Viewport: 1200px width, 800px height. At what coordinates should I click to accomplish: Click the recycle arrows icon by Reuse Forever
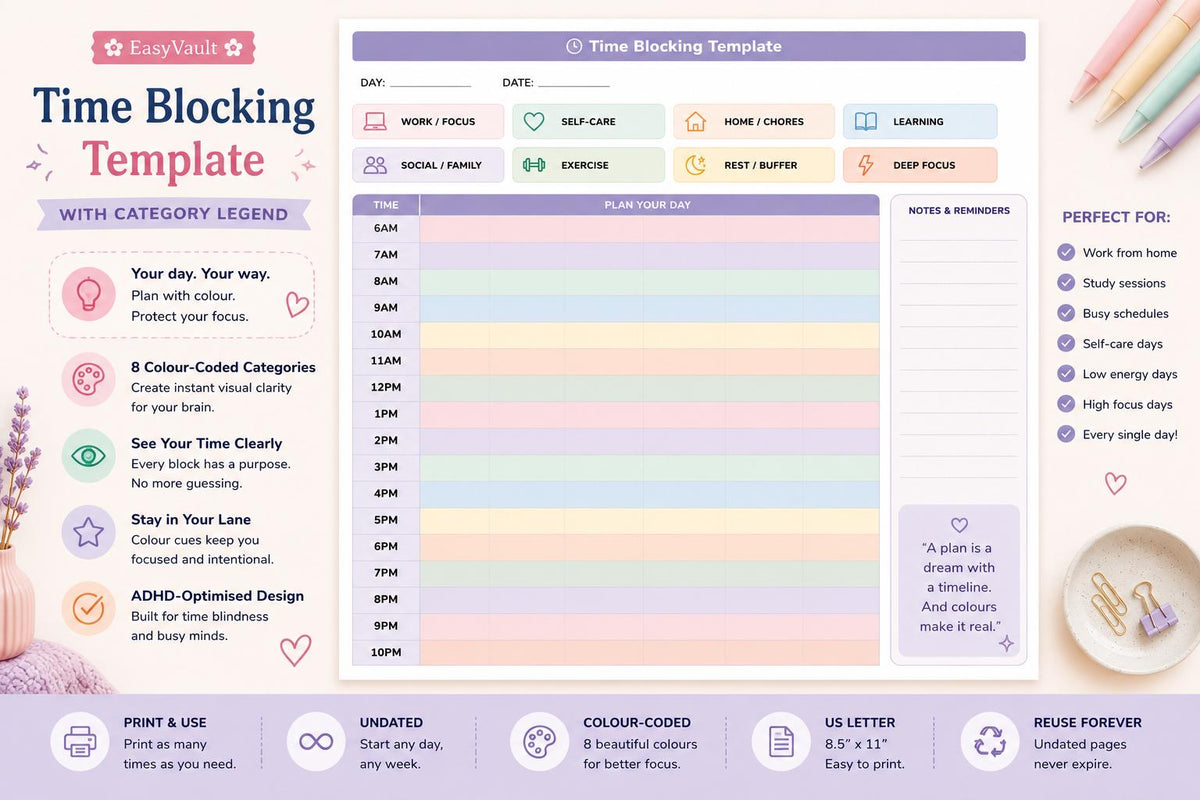(990, 742)
